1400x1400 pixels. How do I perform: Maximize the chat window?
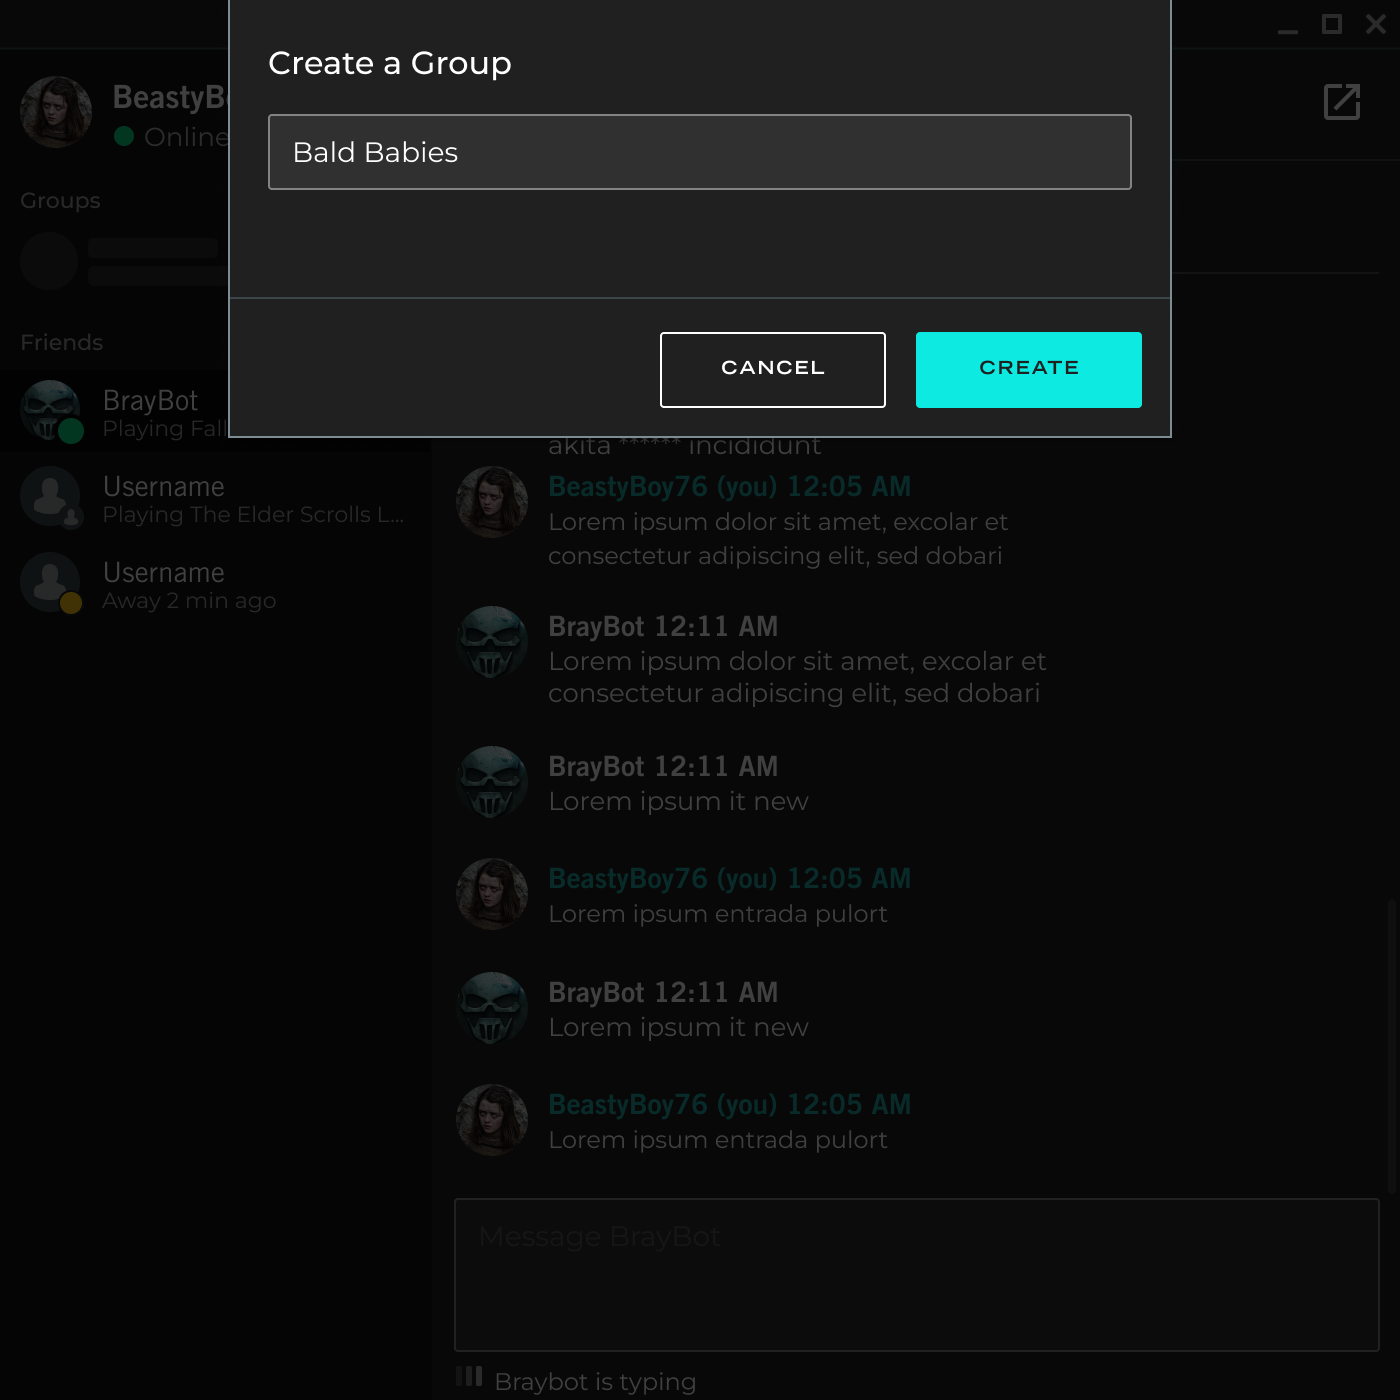click(1332, 24)
